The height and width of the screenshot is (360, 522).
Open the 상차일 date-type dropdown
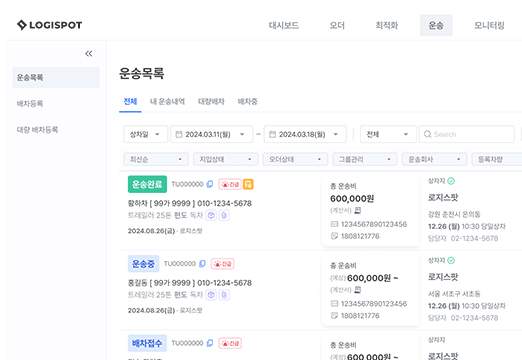(145, 134)
